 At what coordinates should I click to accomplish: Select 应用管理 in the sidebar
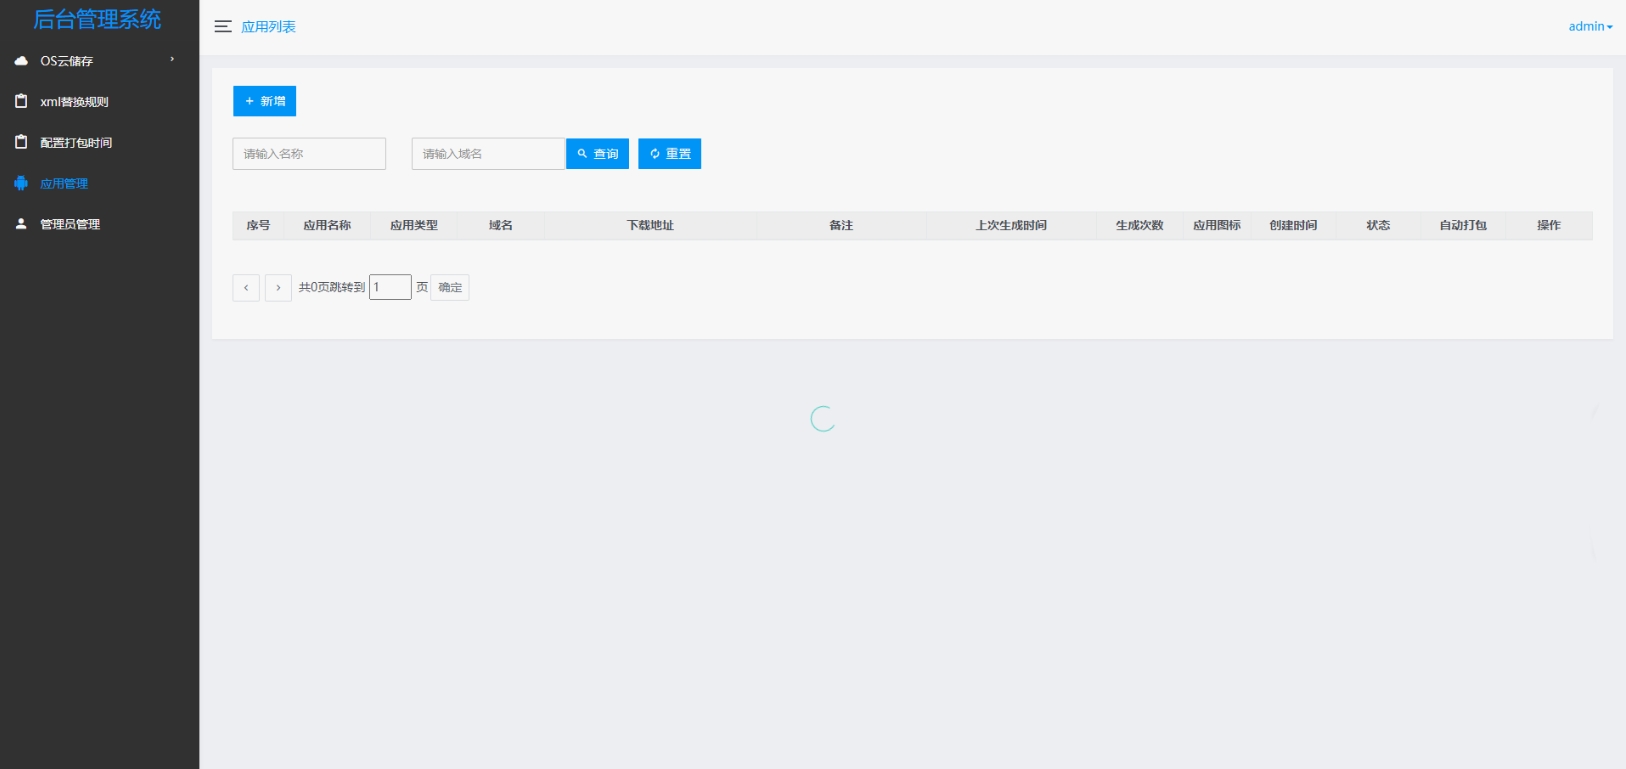pyautogui.click(x=100, y=184)
